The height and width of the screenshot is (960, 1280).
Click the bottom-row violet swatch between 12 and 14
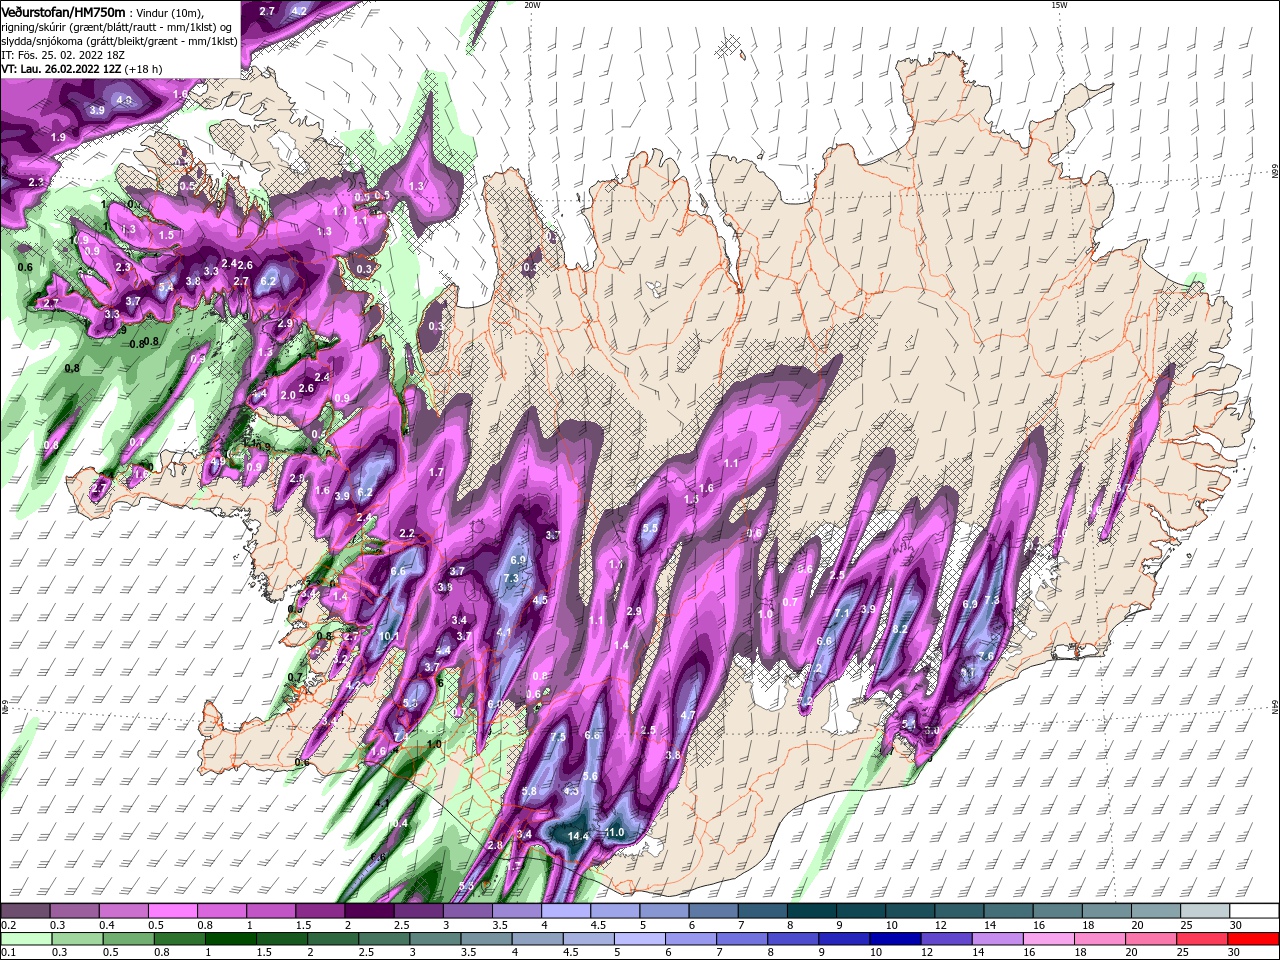946,939
